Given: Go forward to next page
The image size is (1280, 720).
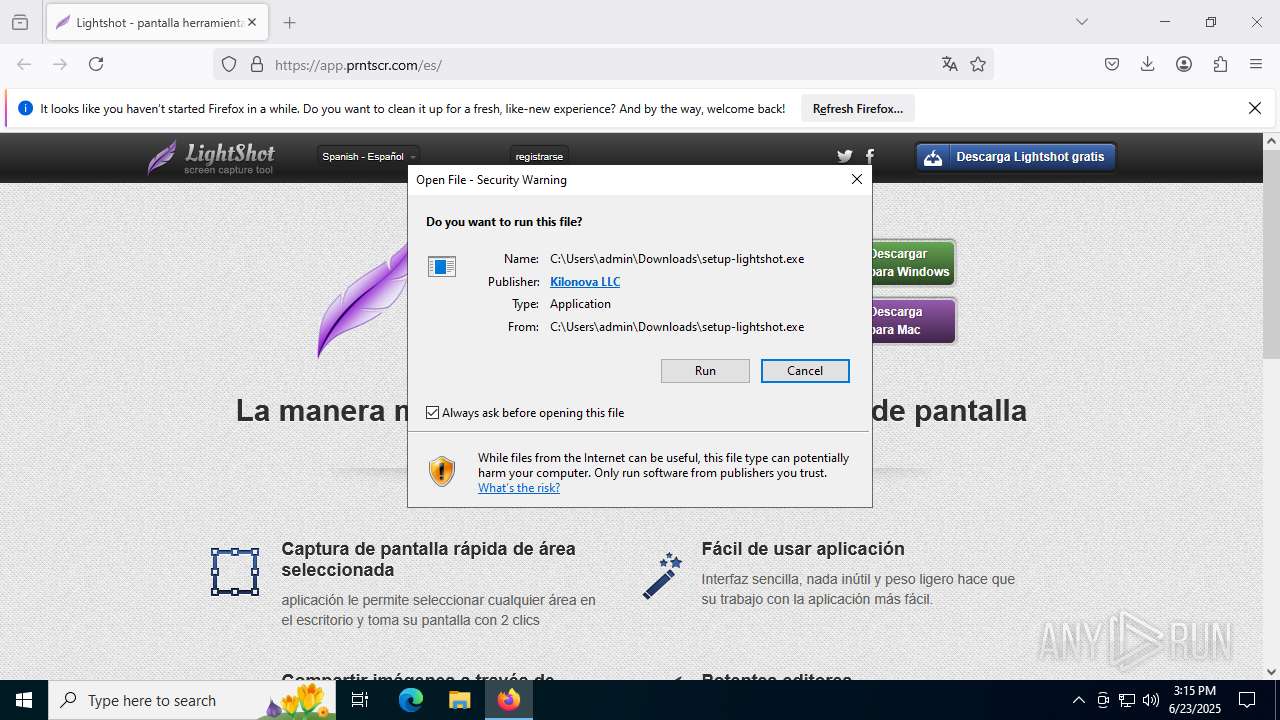Looking at the screenshot, I should (60, 64).
